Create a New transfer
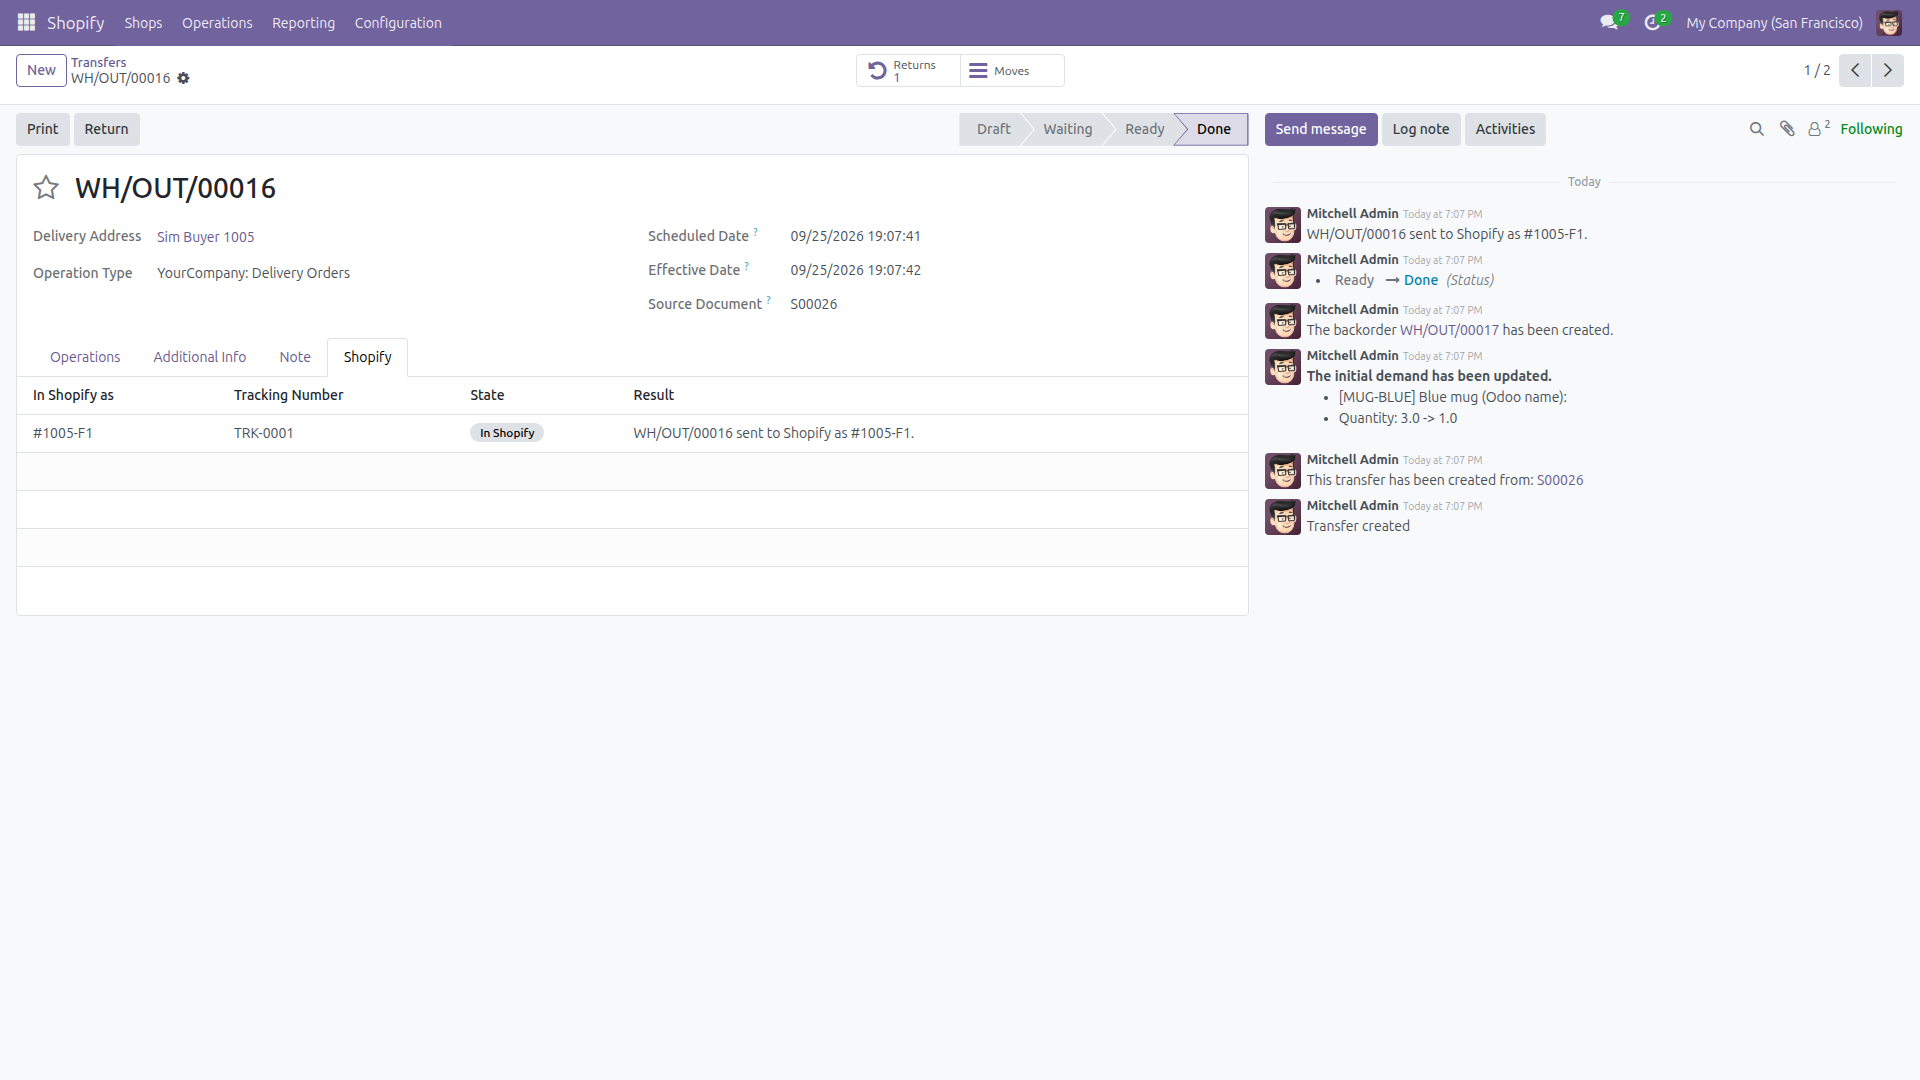The height and width of the screenshot is (1080, 1920). [x=41, y=70]
